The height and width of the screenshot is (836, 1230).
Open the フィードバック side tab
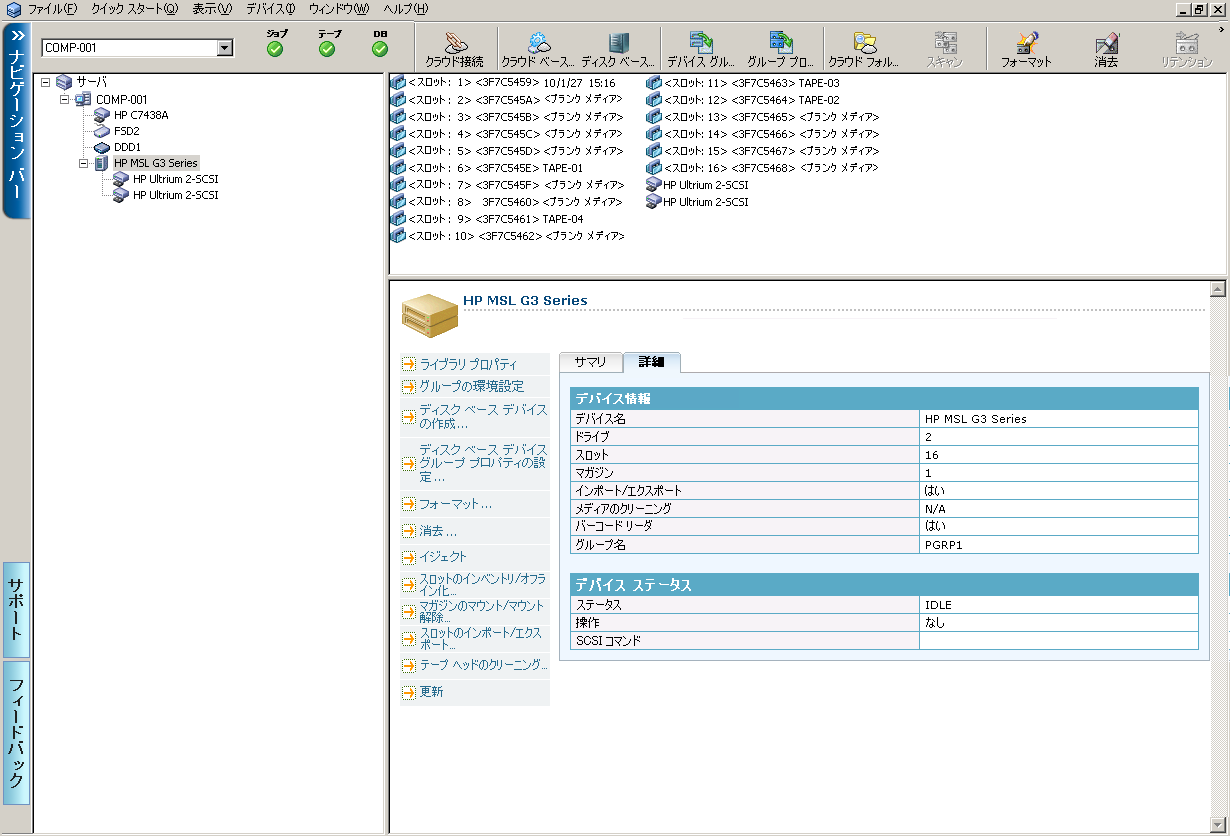point(16,732)
